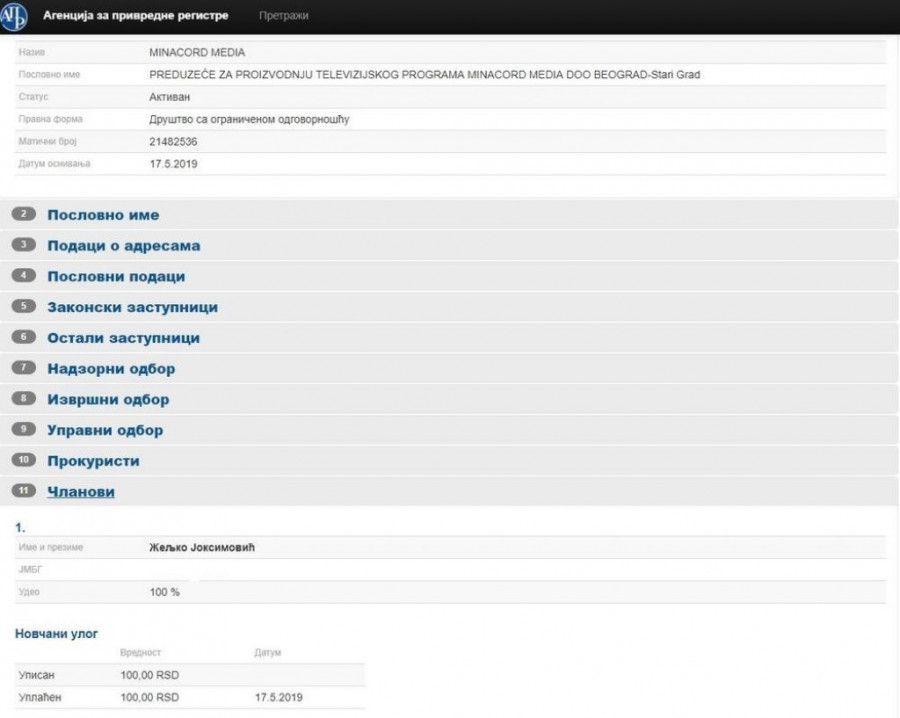Expand the Извршни одбор section
900x718 pixels.
coord(108,400)
